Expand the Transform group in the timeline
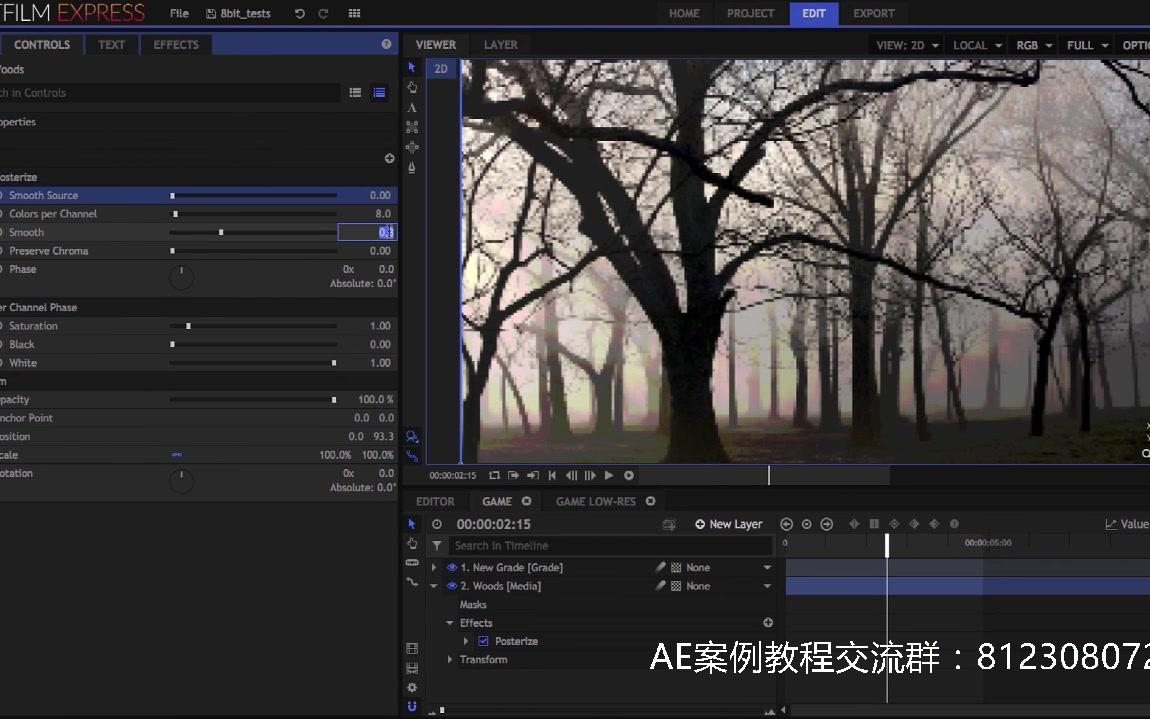Screen dimensions: 1150x719 (x=449, y=659)
